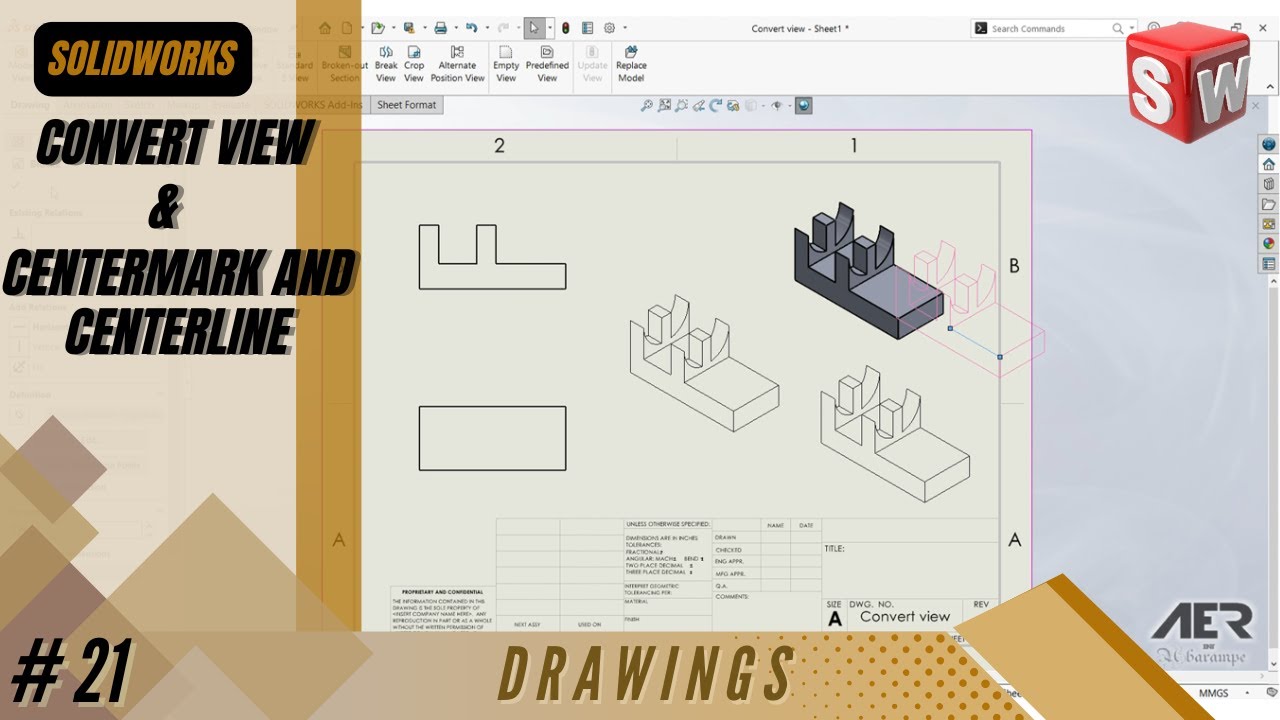Click Zoom to Fit in the heads-up toolbar

point(647,105)
